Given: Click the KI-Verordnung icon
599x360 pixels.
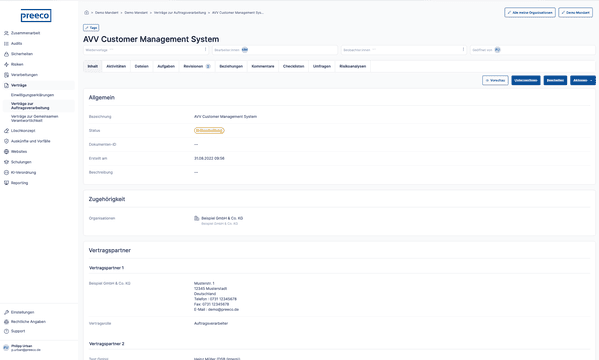Looking at the screenshot, I should pos(6,172).
